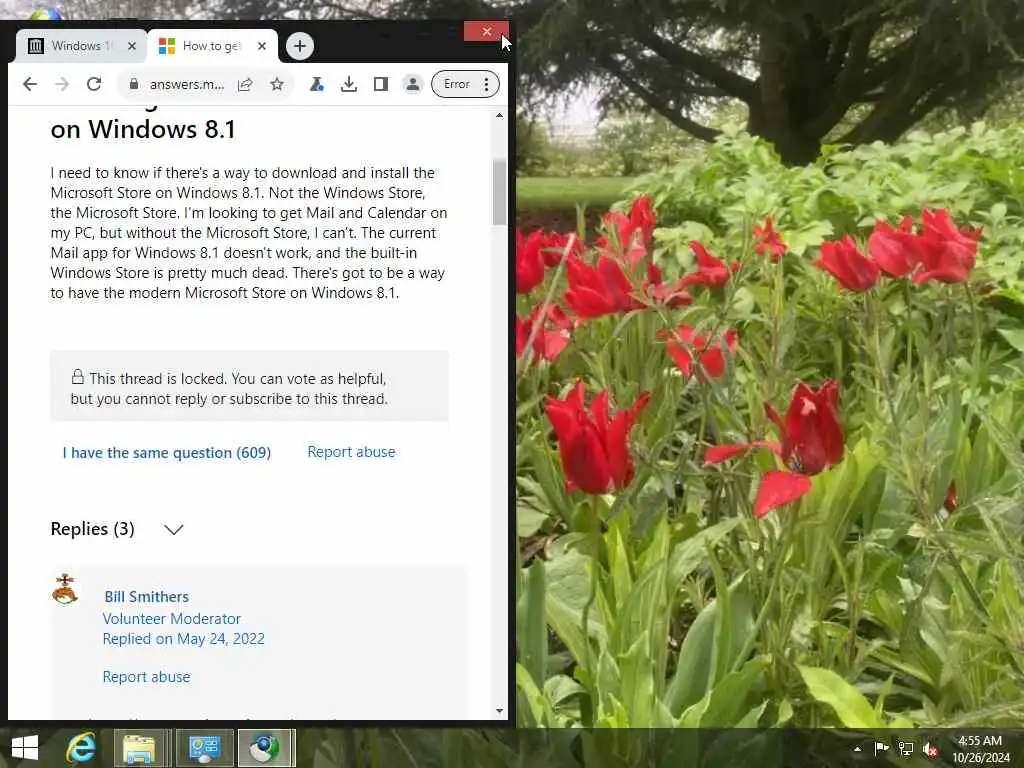Bookmark the page with the star icon

point(277,84)
